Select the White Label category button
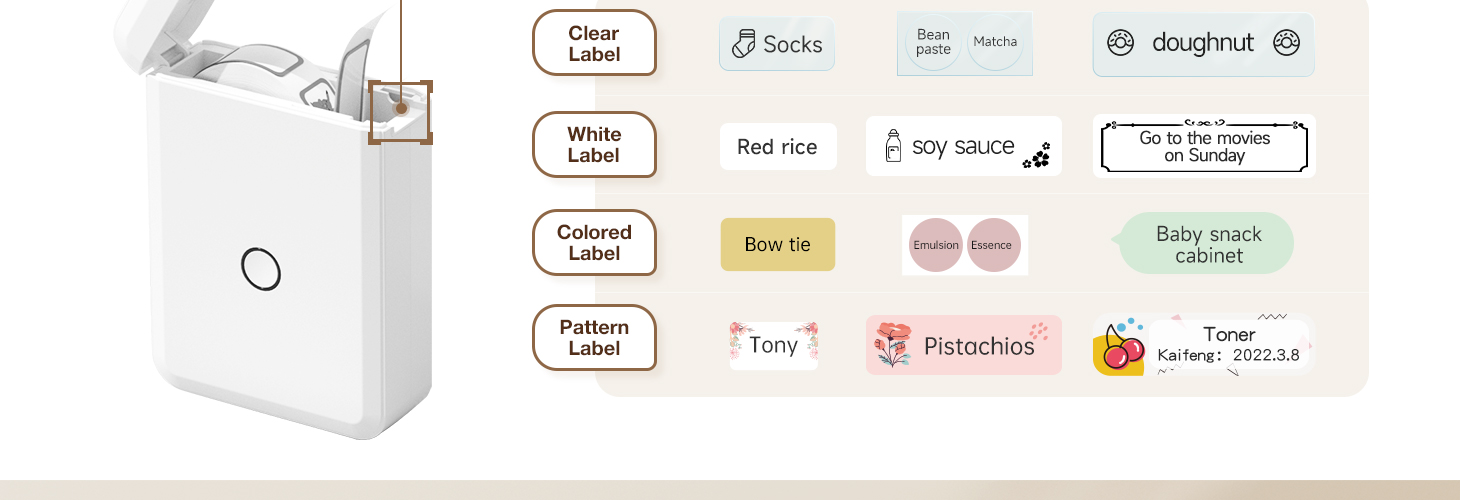 (x=594, y=145)
